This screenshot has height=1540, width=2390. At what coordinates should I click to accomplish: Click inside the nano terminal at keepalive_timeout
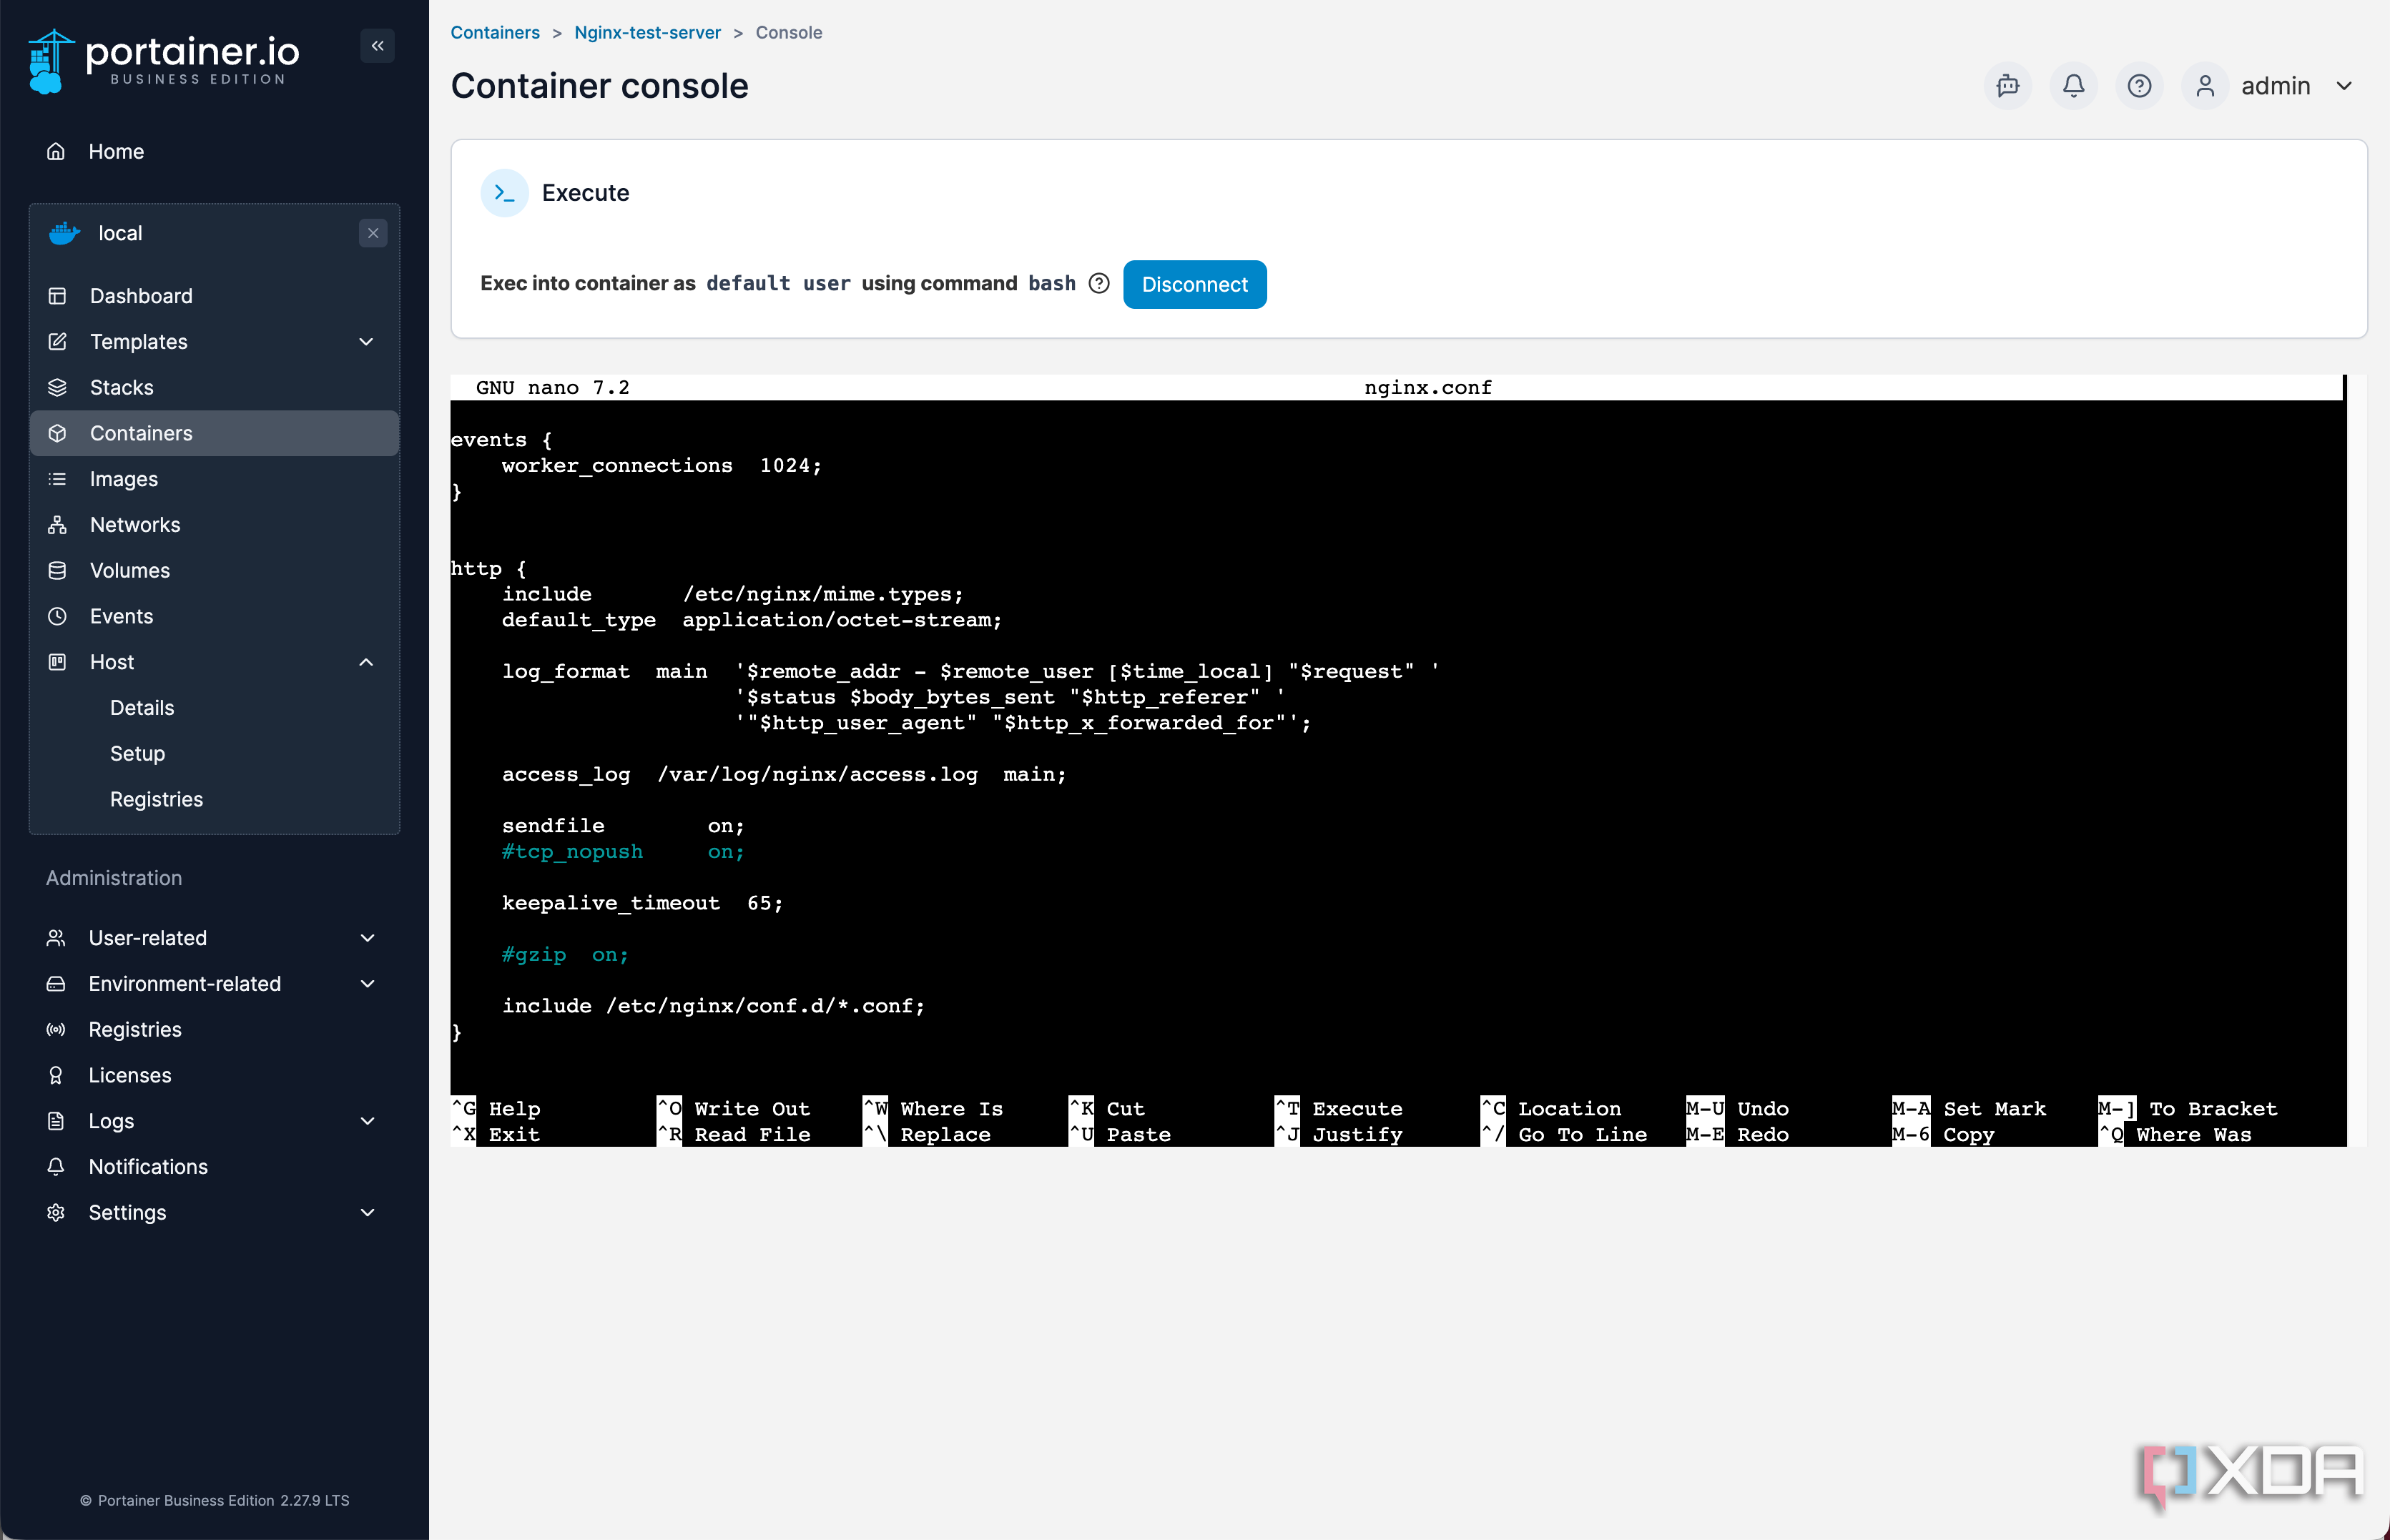click(611, 903)
